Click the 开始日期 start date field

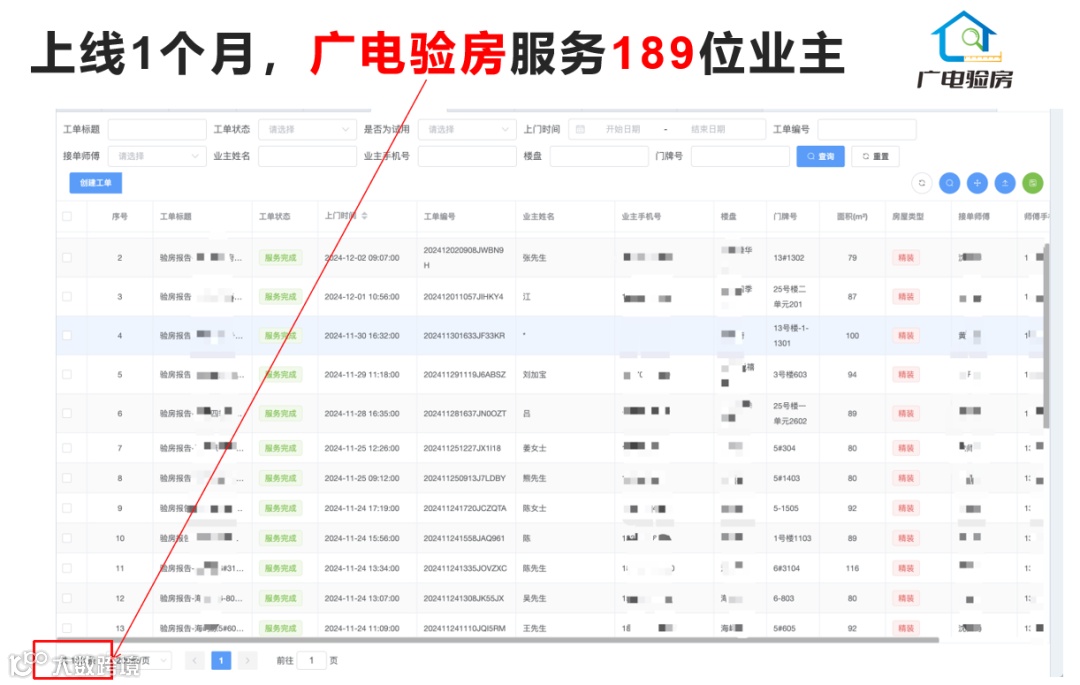coord(623,129)
